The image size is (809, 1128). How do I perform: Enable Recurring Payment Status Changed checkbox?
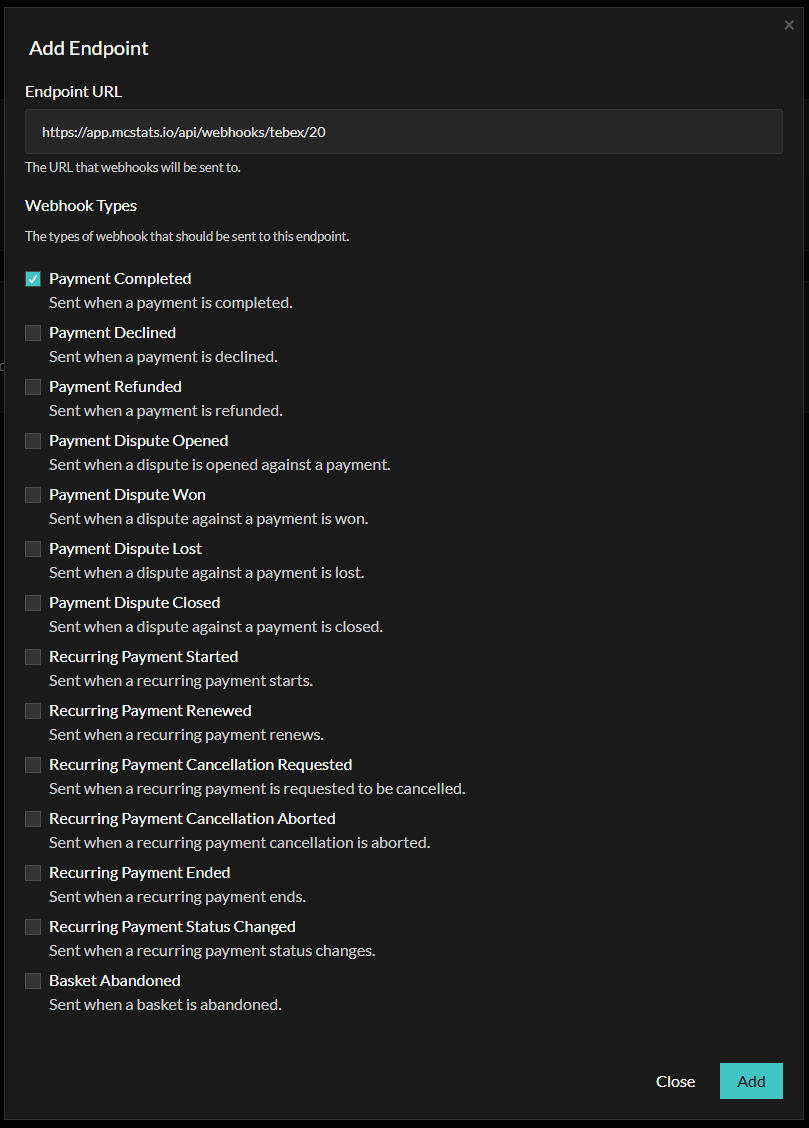point(33,927)
